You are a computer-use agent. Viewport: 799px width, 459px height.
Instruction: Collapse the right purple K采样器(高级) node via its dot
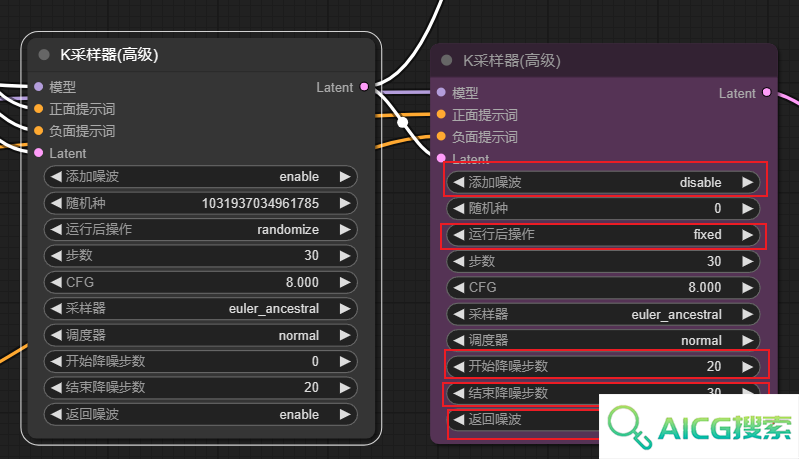[447, 61]
